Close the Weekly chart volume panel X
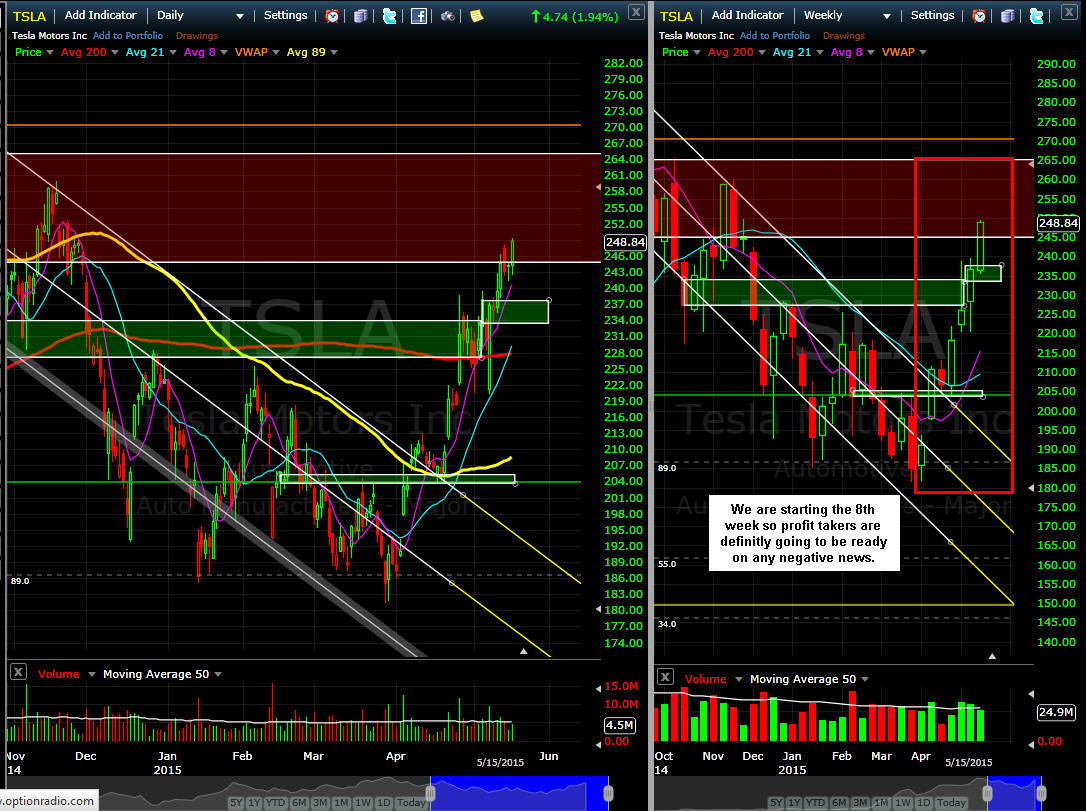The image size is (1086, 811). tap(665, 677)
